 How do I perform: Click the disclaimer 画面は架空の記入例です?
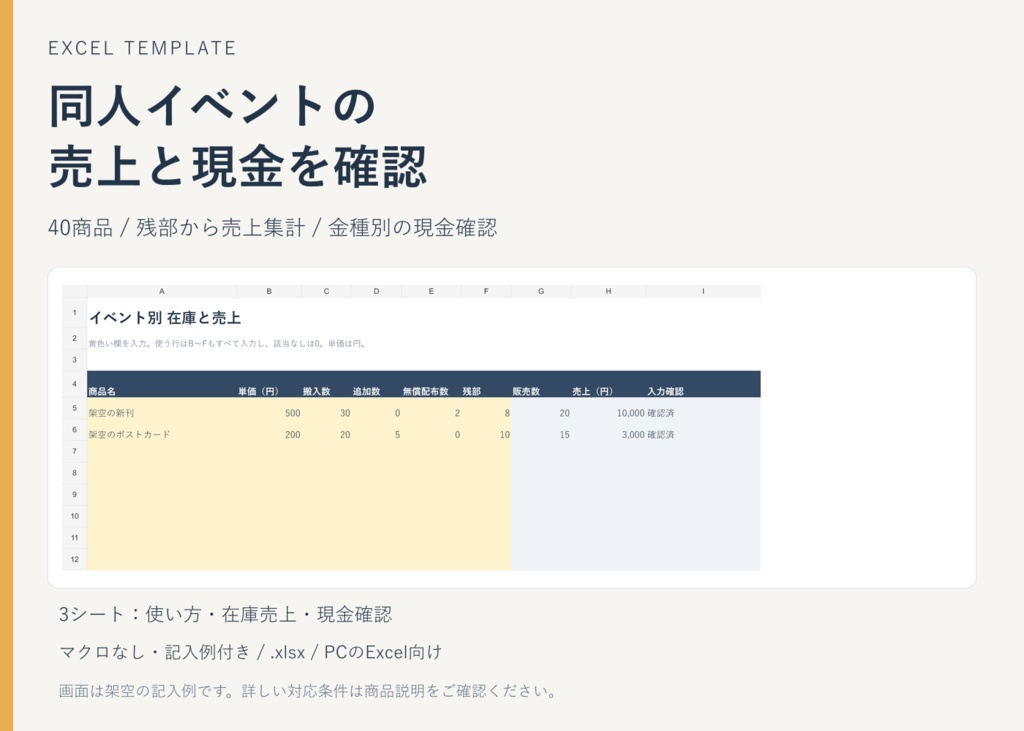(307, 691)
